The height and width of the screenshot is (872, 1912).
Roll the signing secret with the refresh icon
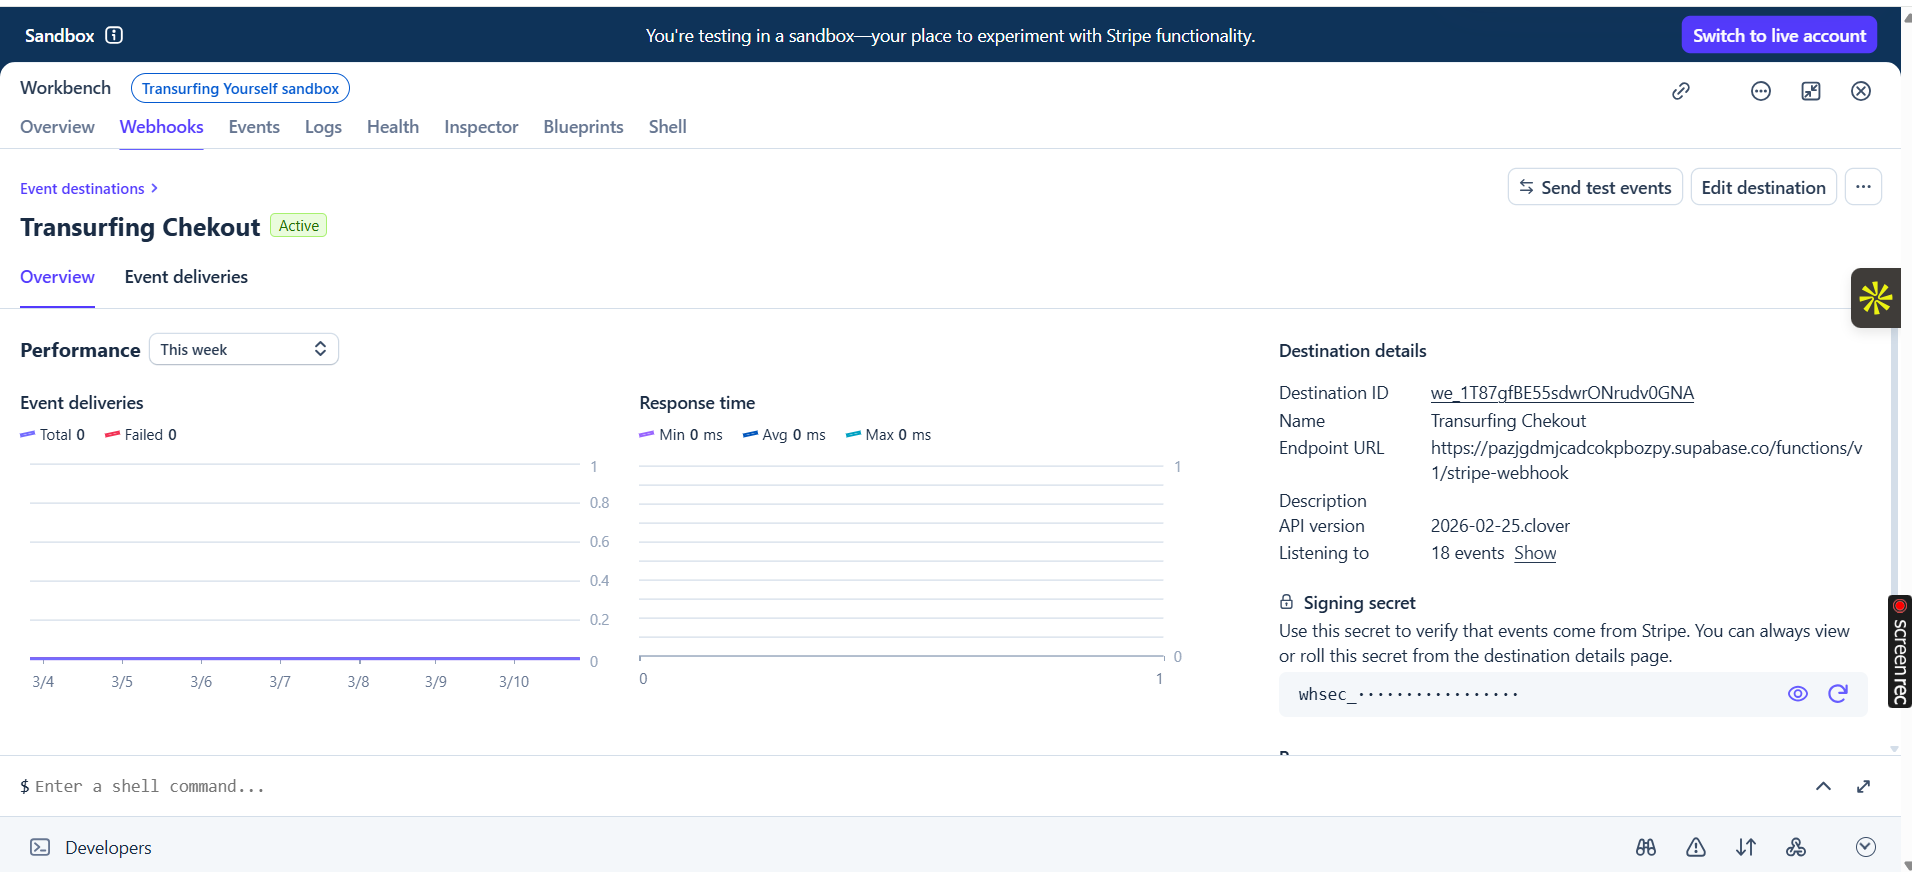1837,694
